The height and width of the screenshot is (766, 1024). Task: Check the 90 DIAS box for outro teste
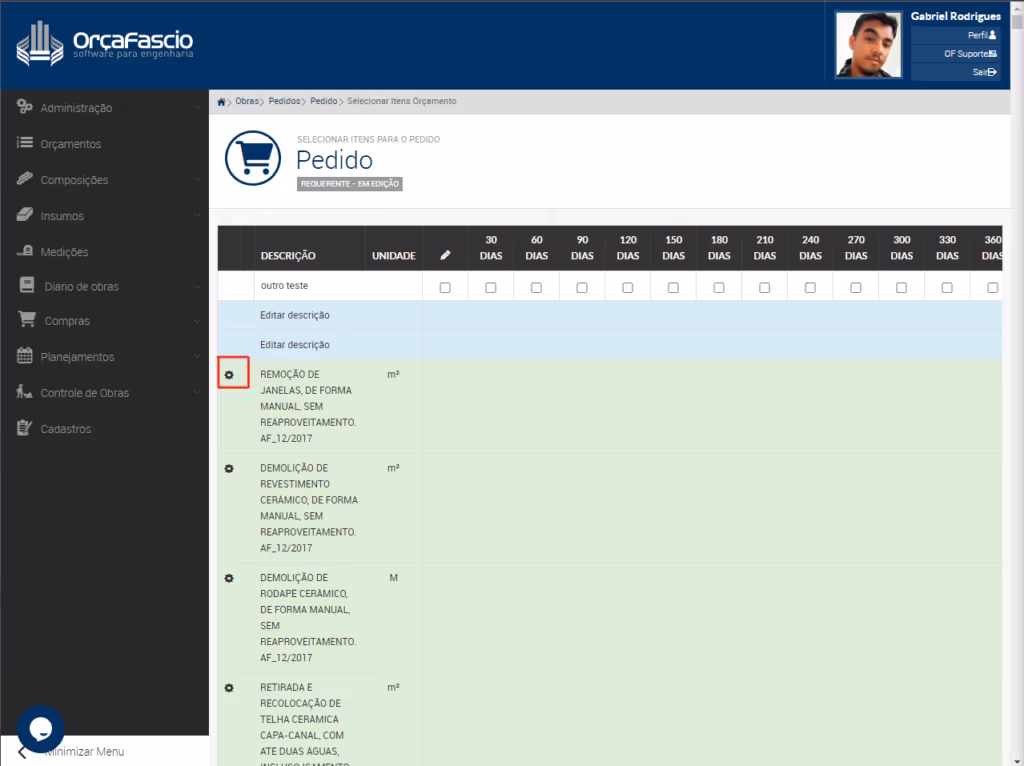(583, 288)
